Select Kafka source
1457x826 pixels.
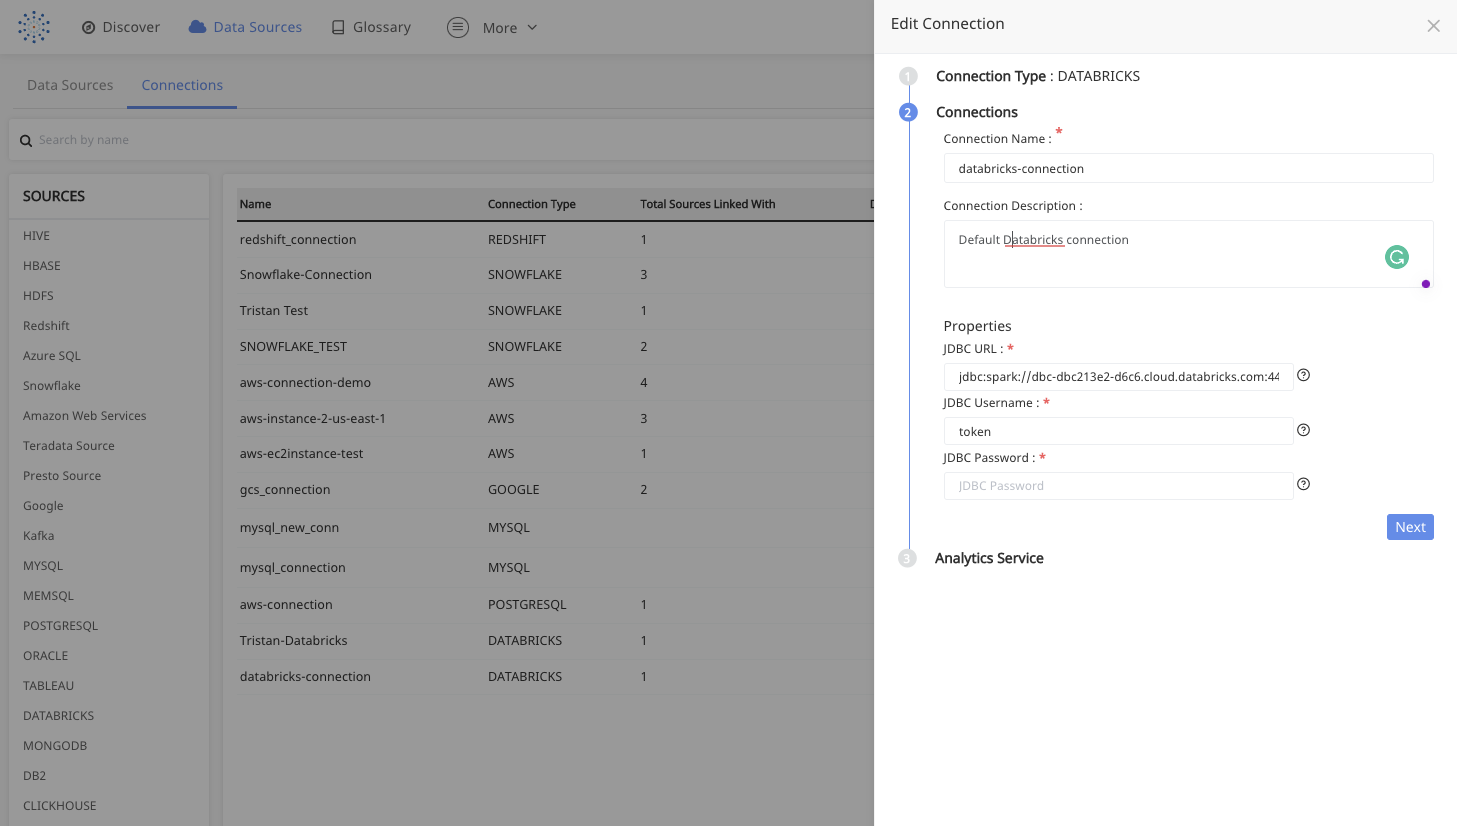[39, 536]
